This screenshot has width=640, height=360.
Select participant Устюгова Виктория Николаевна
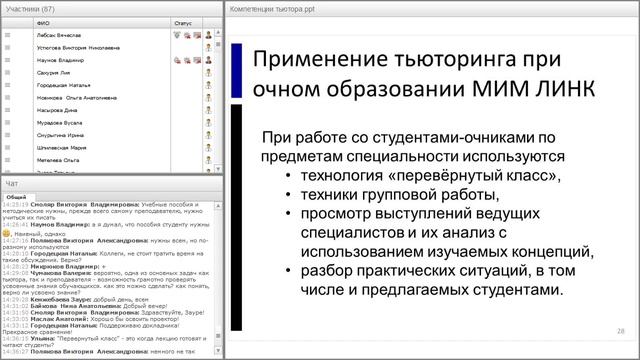click(78, 48)
